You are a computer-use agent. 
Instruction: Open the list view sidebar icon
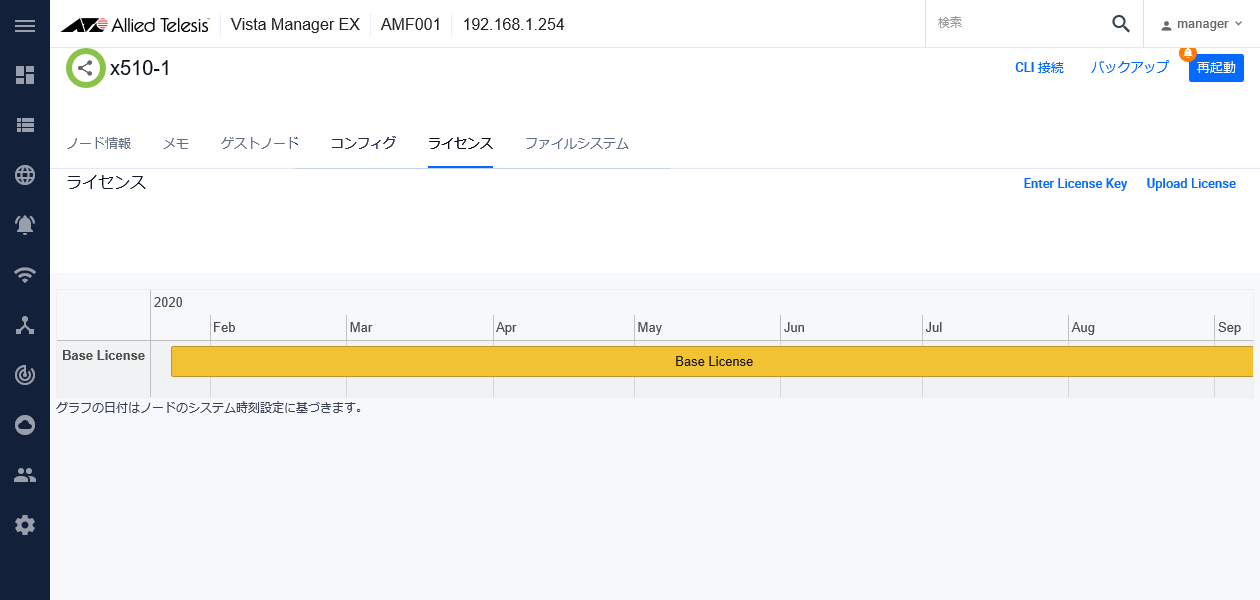point(25,125)
